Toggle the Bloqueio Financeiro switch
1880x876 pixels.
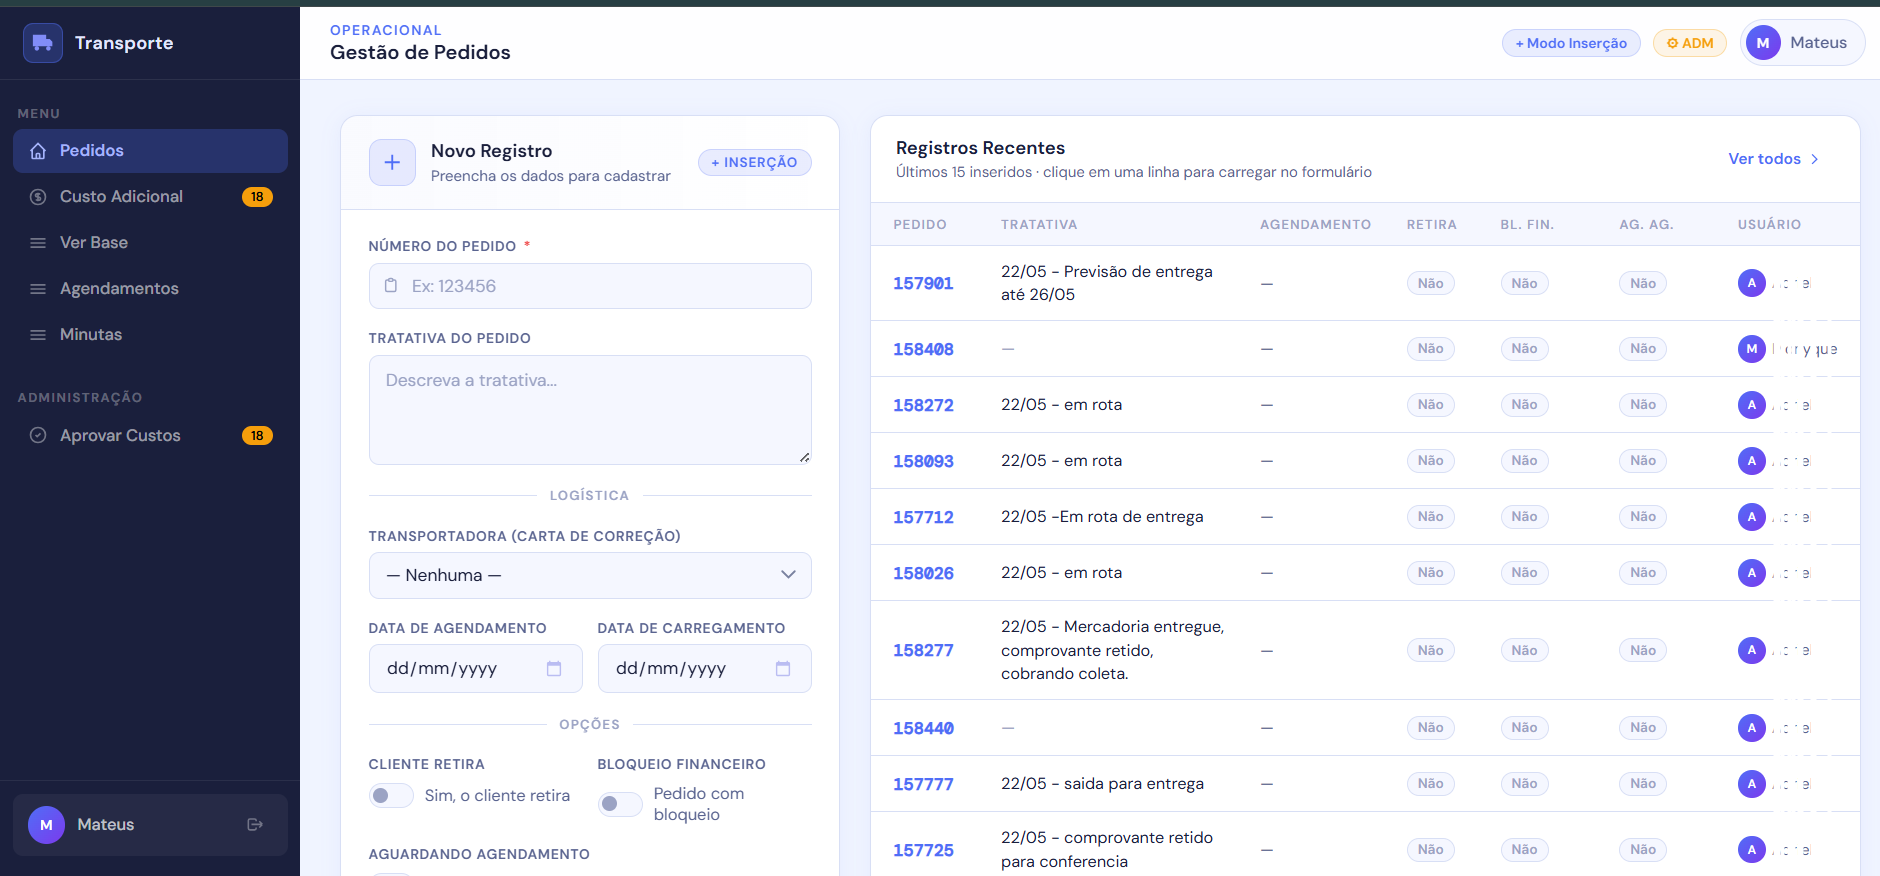pos(620,804)
